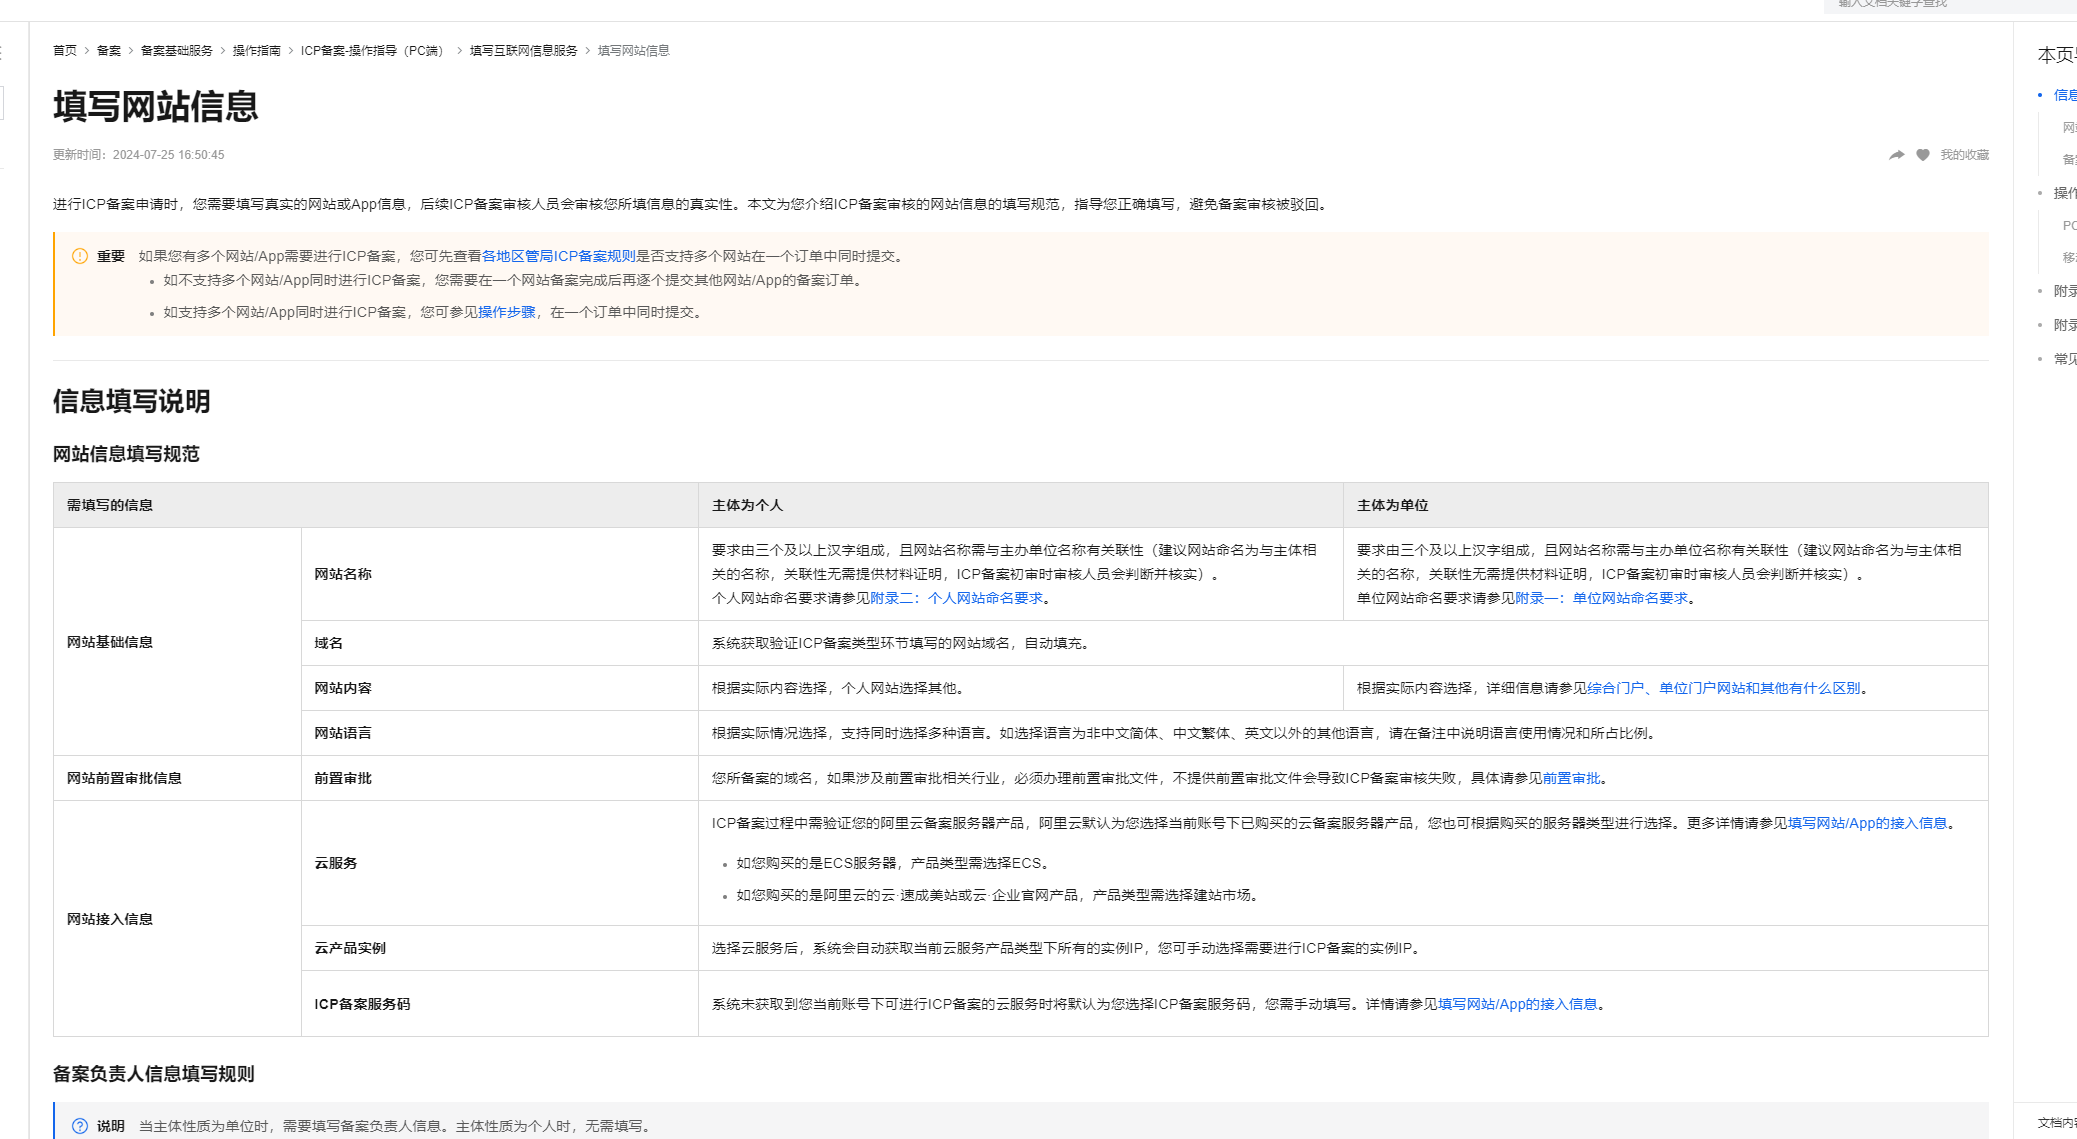Open 填写互联网信息服务 breadcrumb
2077x1139 pixels.
point(523,51)
